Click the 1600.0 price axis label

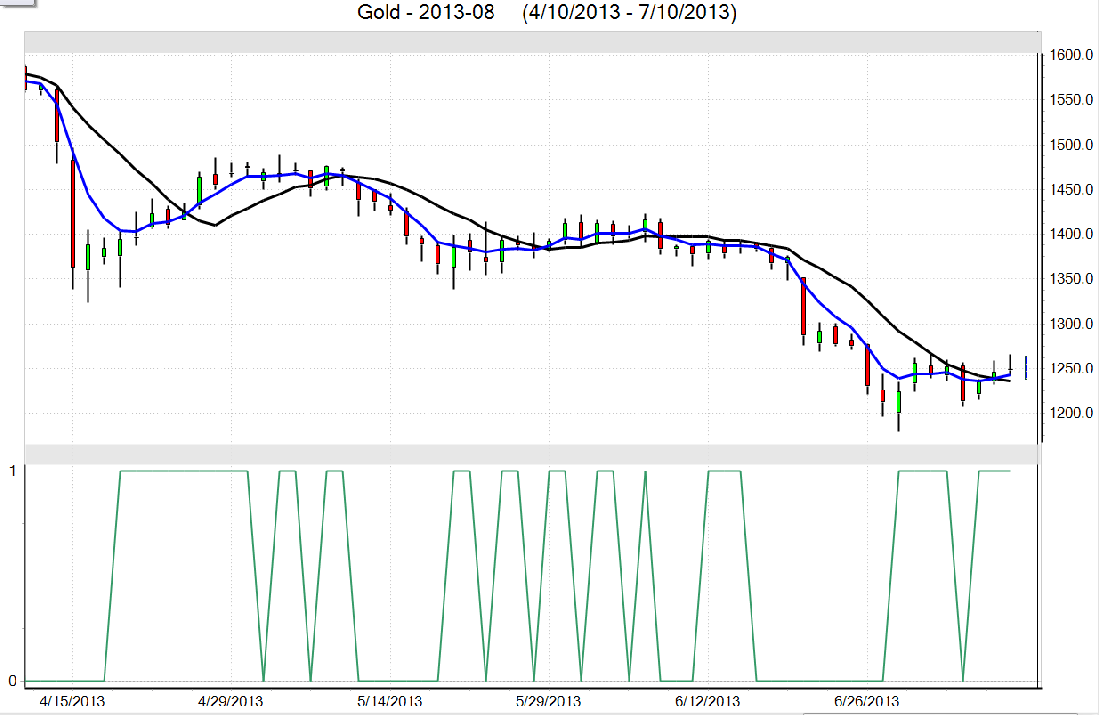pos(1069,55)
